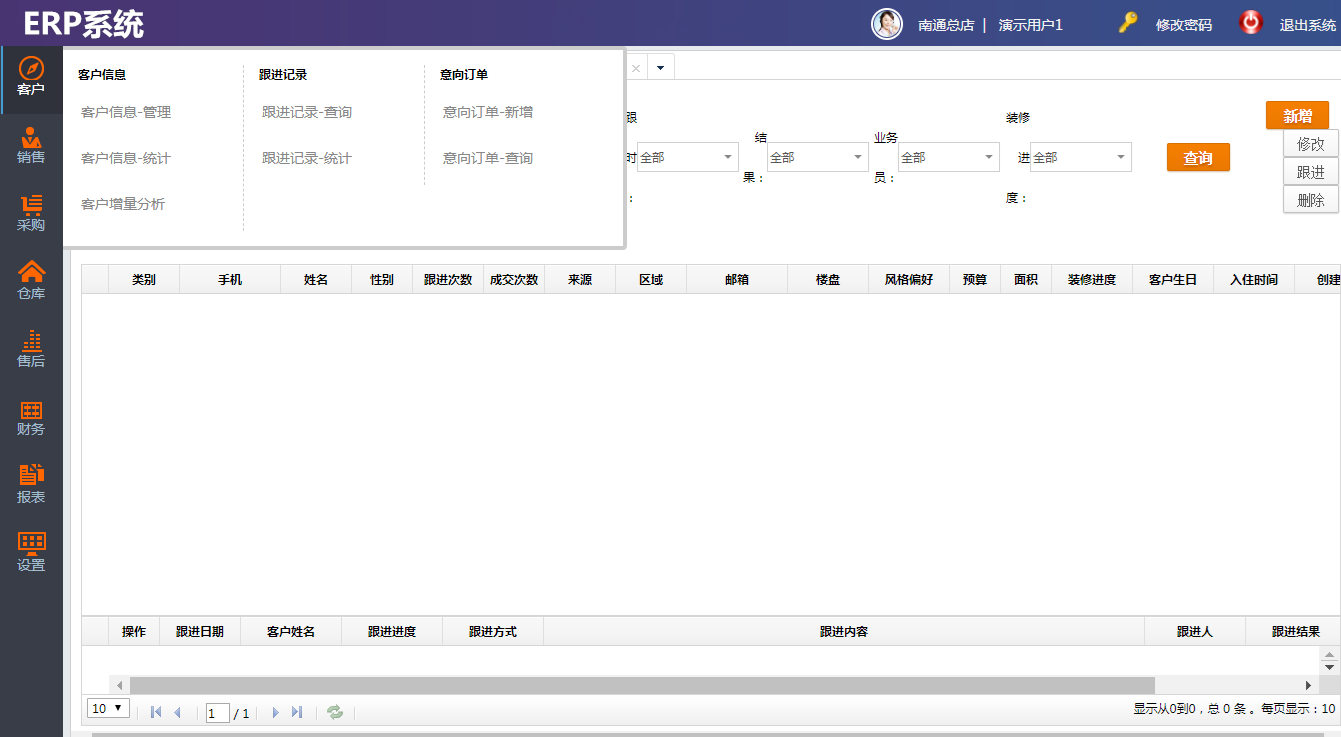Open the 报表 (Reports) sidebar module
The width and height of the screenshot is (1341, 737).
[31, 485]
